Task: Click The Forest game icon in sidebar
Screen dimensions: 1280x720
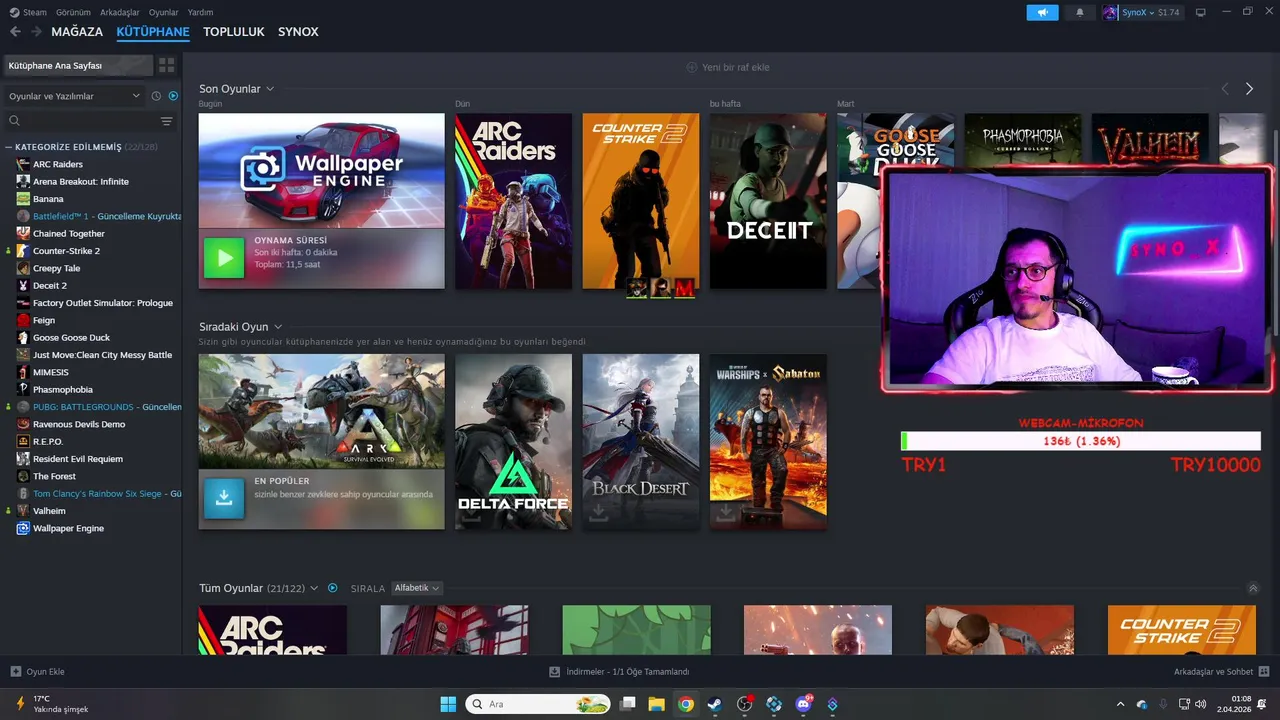Action: [x=23, y=476]
